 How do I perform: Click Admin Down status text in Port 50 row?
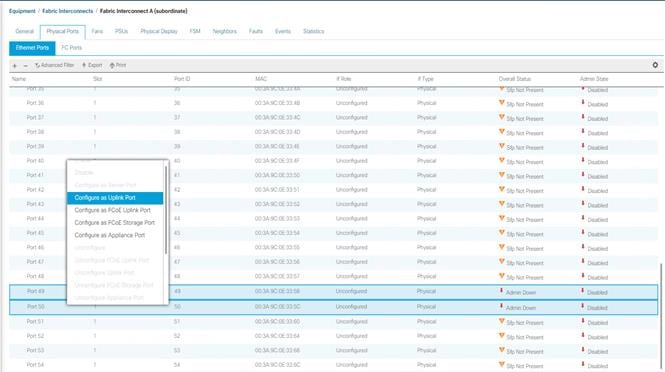point(521,308)
